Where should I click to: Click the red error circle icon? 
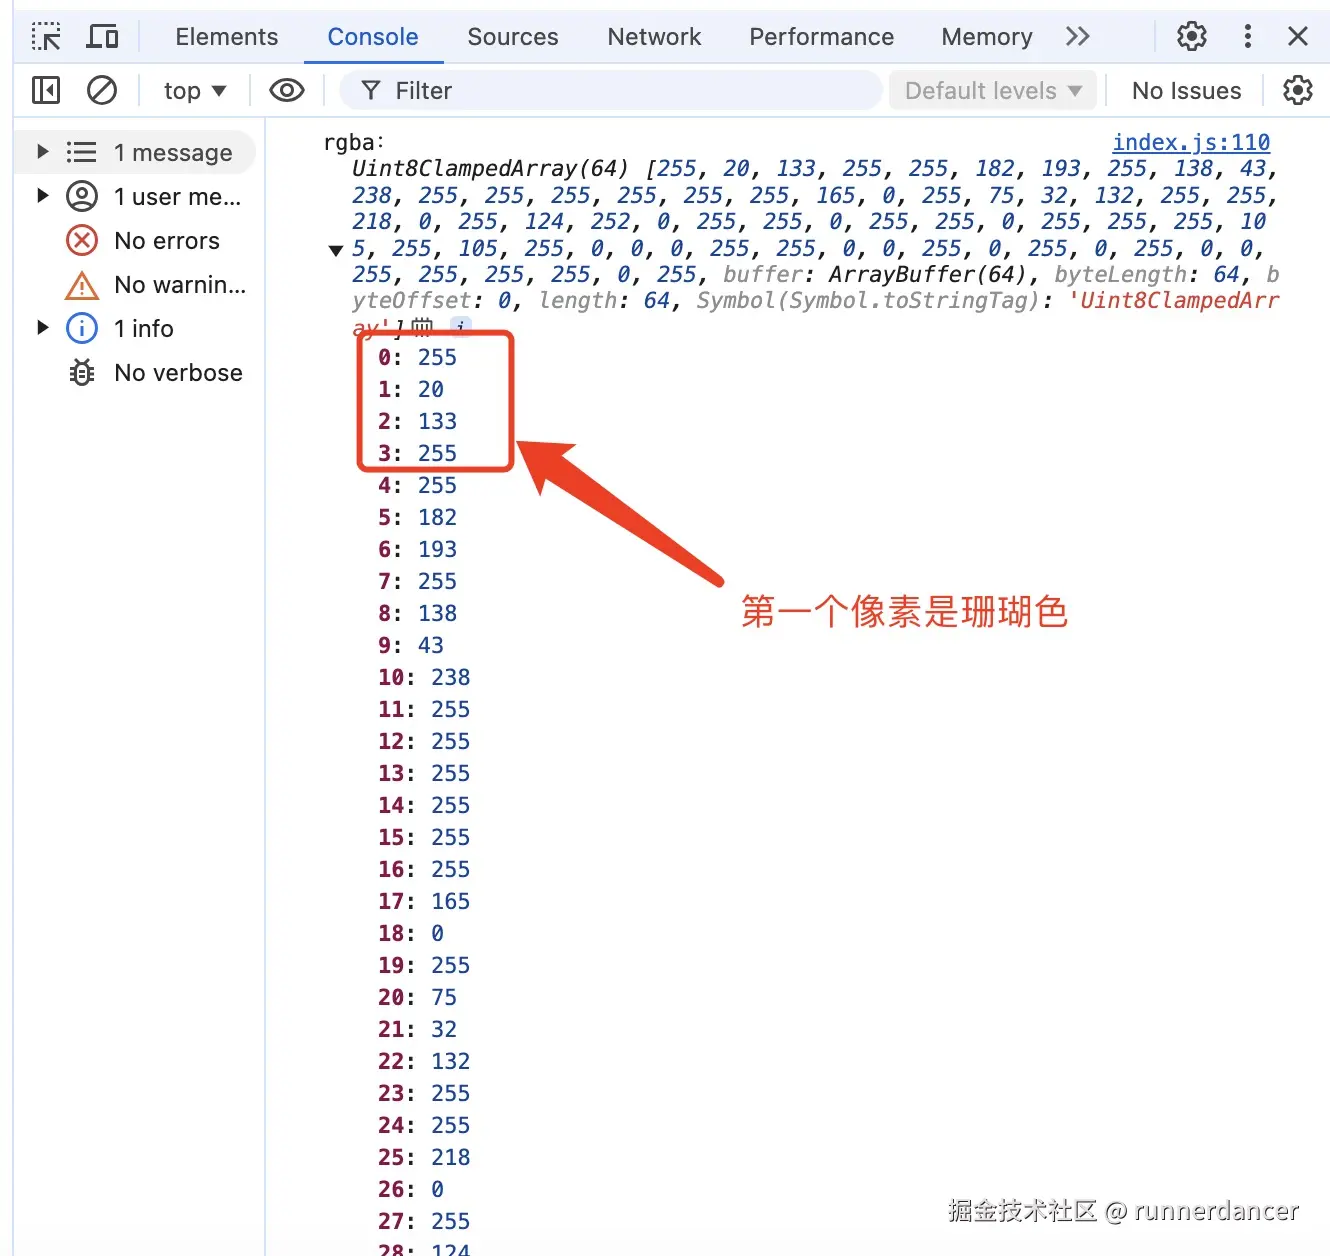coord(82,240)
